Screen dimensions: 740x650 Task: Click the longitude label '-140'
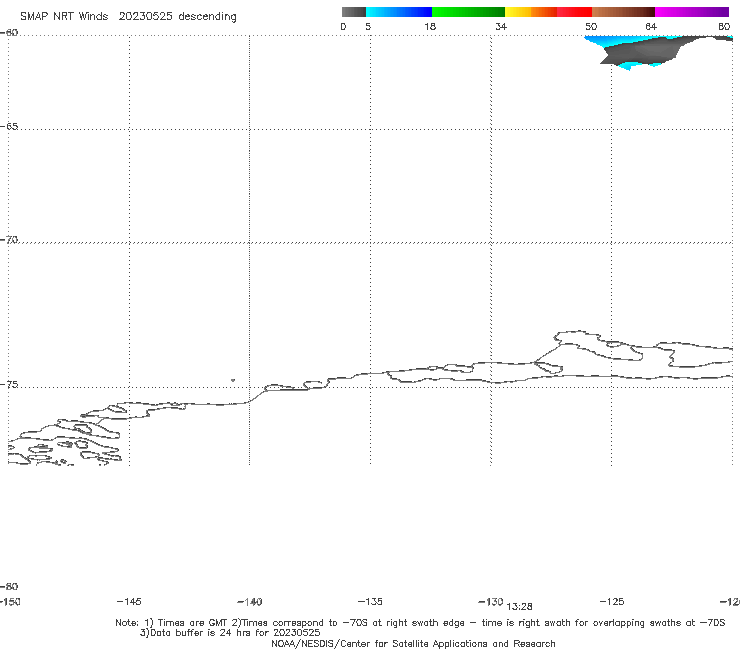[250, 602]
